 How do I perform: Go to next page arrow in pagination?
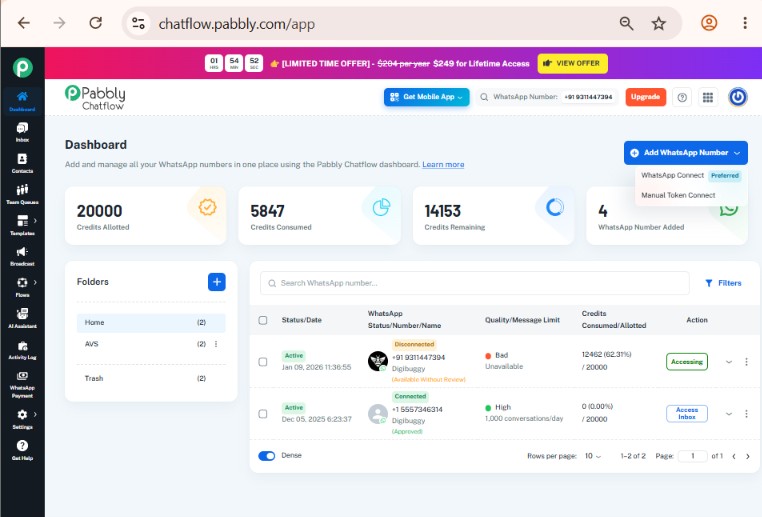tap(747, 456)
